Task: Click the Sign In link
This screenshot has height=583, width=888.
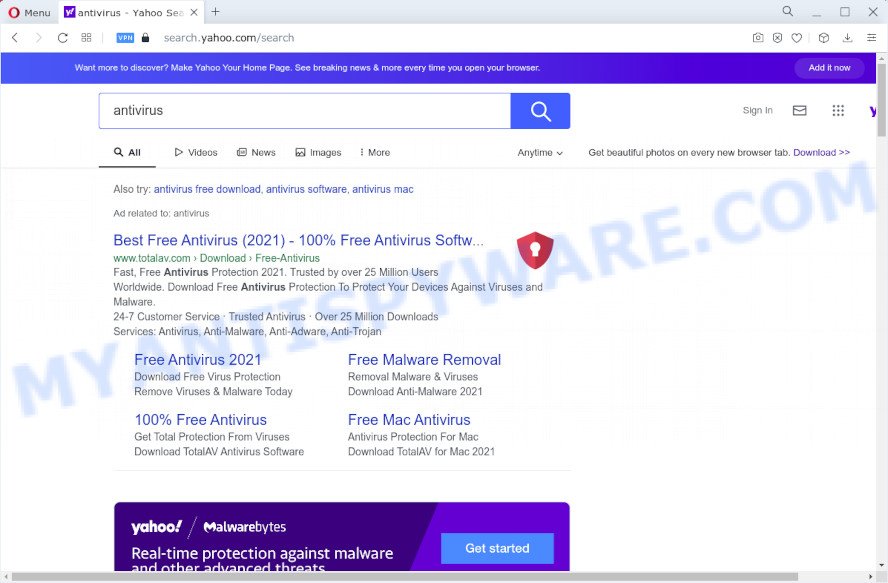Action: pyautogui.click(x=757, y=110)
